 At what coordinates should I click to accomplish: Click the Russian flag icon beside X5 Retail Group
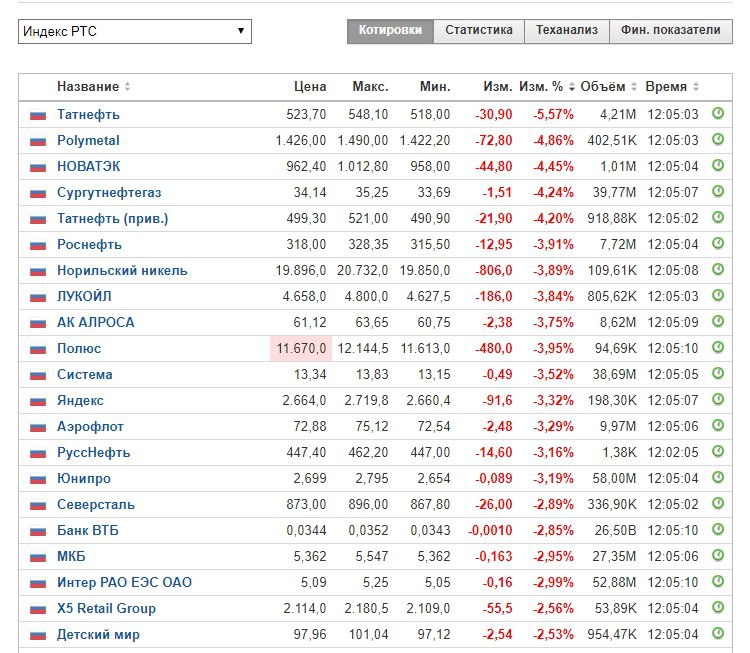tap(38, 609)
